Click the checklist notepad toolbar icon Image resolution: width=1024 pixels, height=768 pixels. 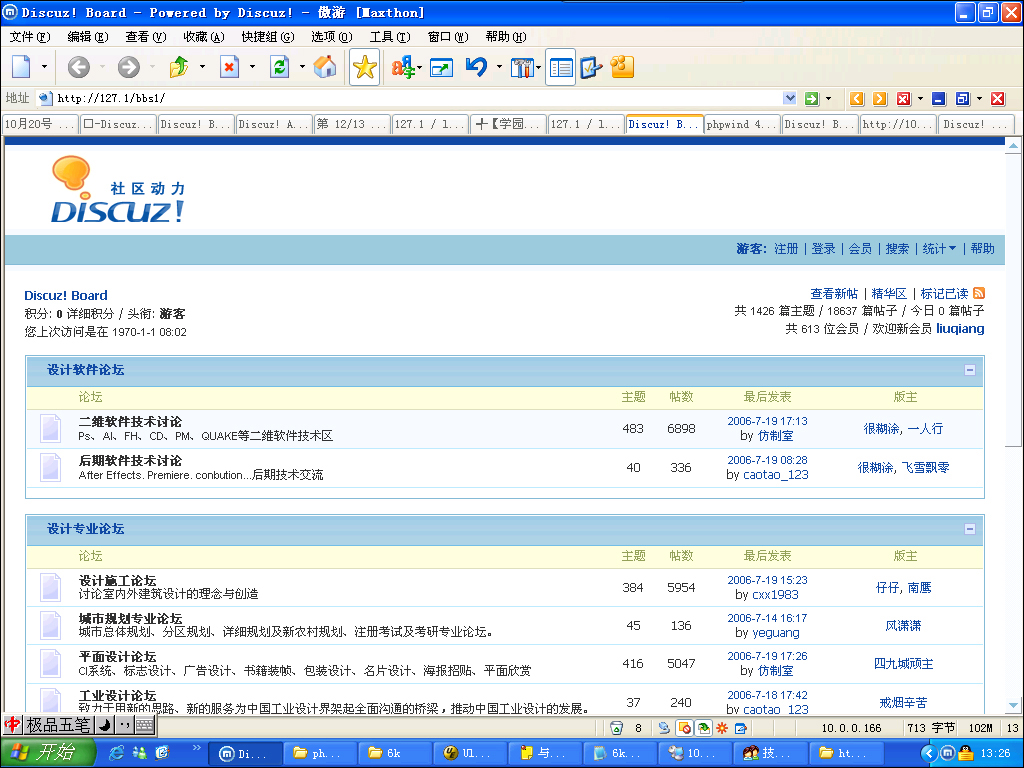590,67
